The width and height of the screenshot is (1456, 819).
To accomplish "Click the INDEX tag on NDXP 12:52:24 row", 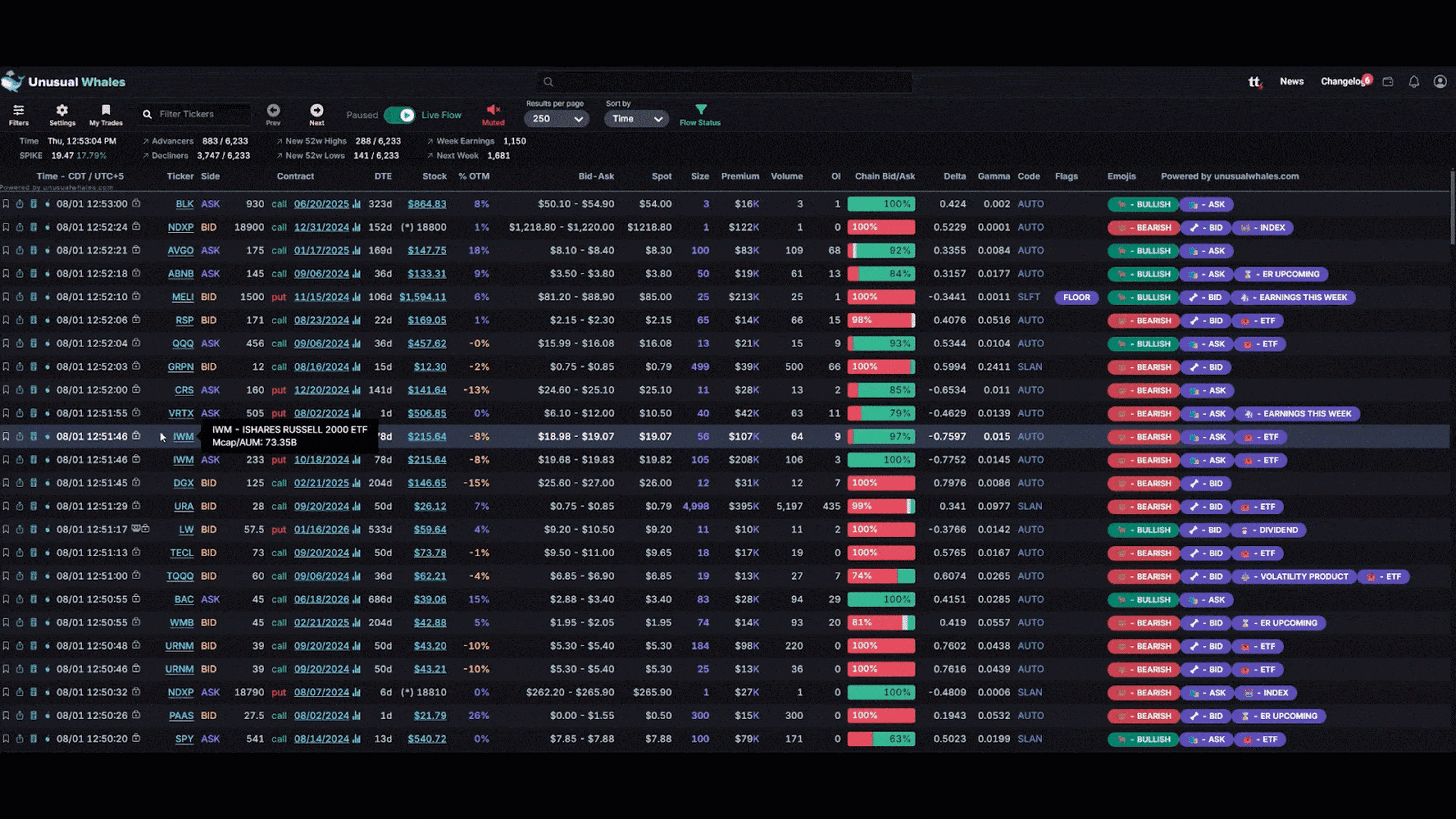I will [x=1264, y=227].
